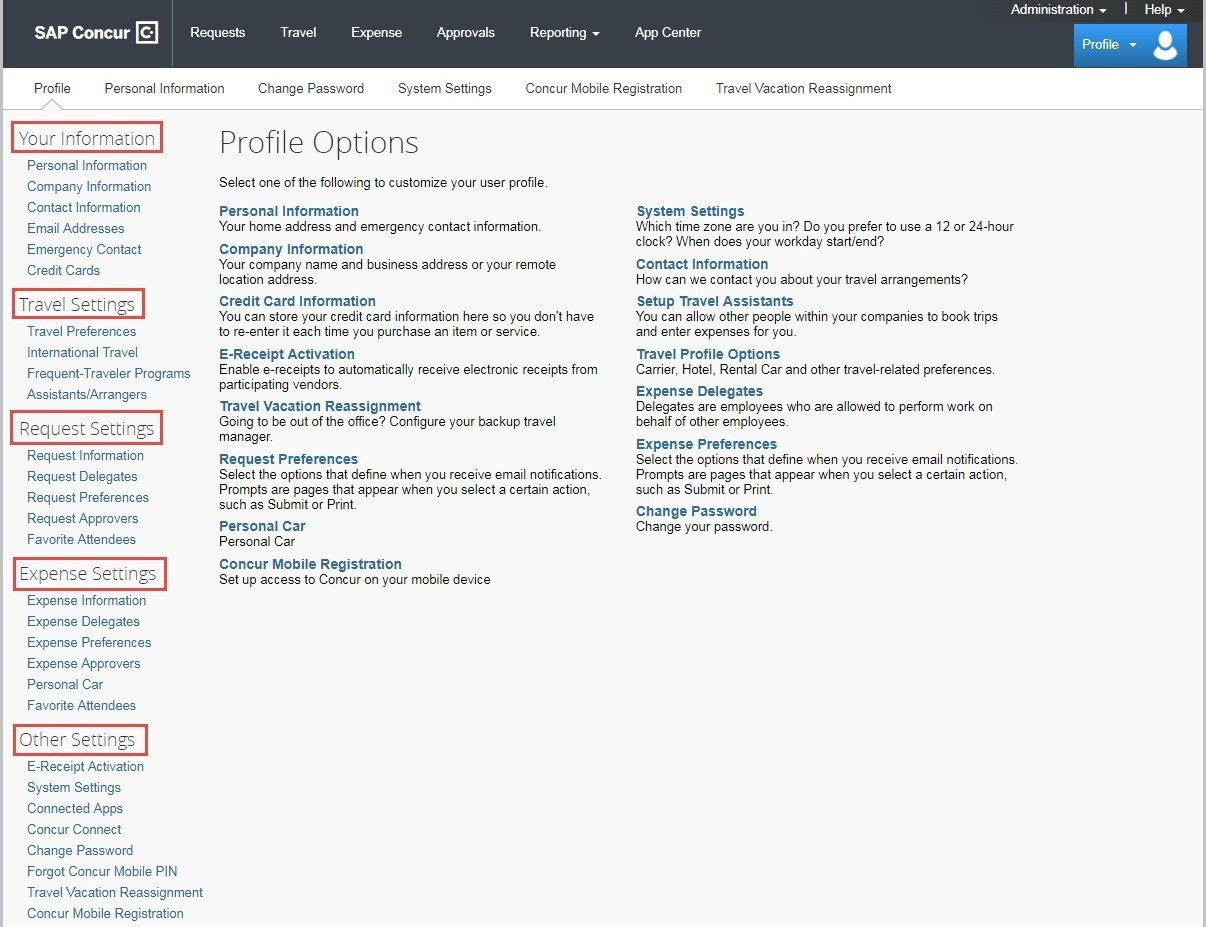Screen dimensions: 1206x927
Task: Expand the Administration dropdown
Action: 1058,9
